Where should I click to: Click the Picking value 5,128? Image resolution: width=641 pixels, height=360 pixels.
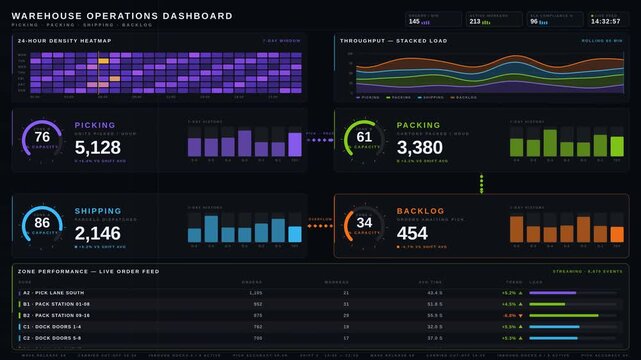[x=98, y=148]
